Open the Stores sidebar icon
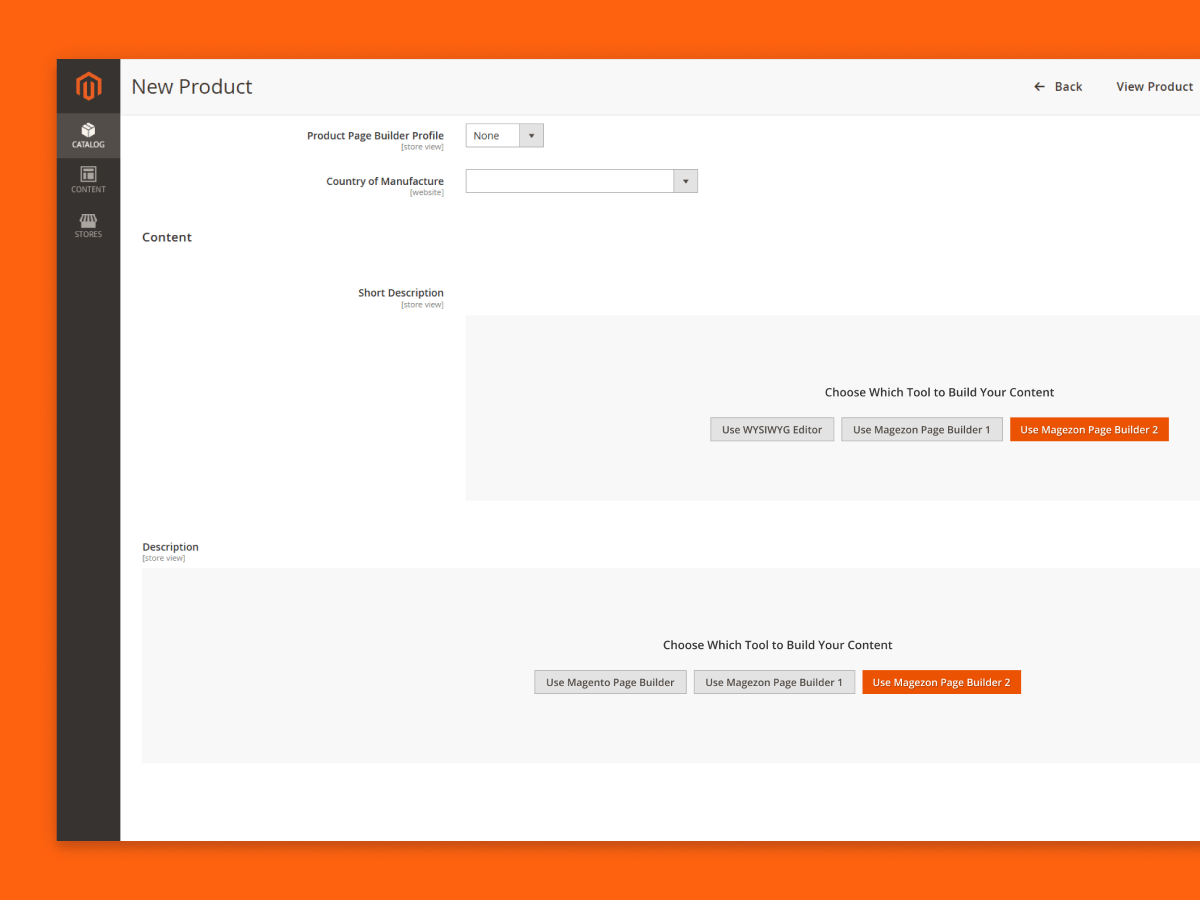The image size is (1200, 900). click(88, 220)
